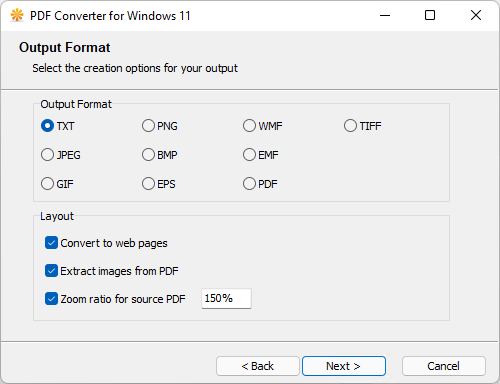This screenshot has height=384, width=500.
Task: Click the PDF Converter app icon
Action: (17, 15)
